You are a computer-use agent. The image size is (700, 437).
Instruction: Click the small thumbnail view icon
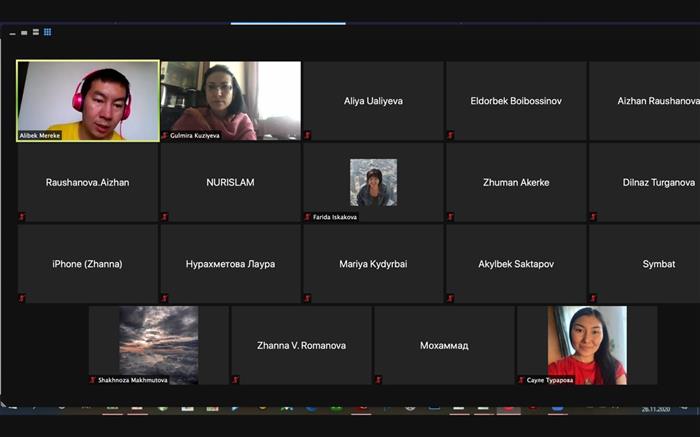click(x=24, y=32)
